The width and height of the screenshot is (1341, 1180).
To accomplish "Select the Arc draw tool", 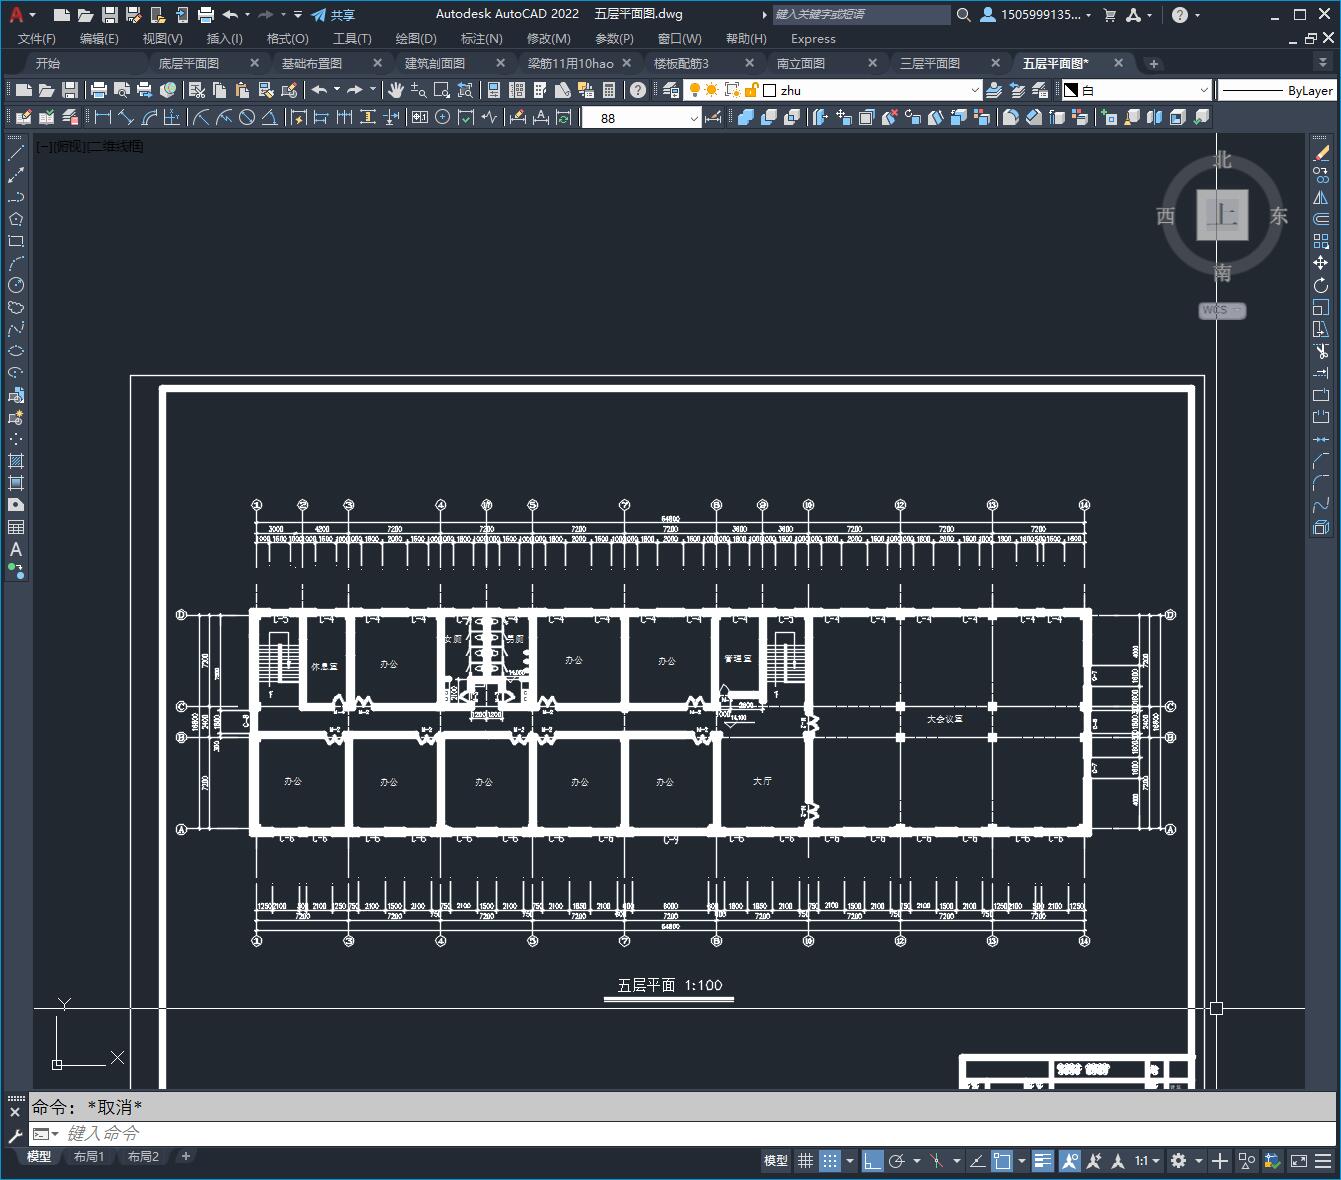I will coord(15,263).
